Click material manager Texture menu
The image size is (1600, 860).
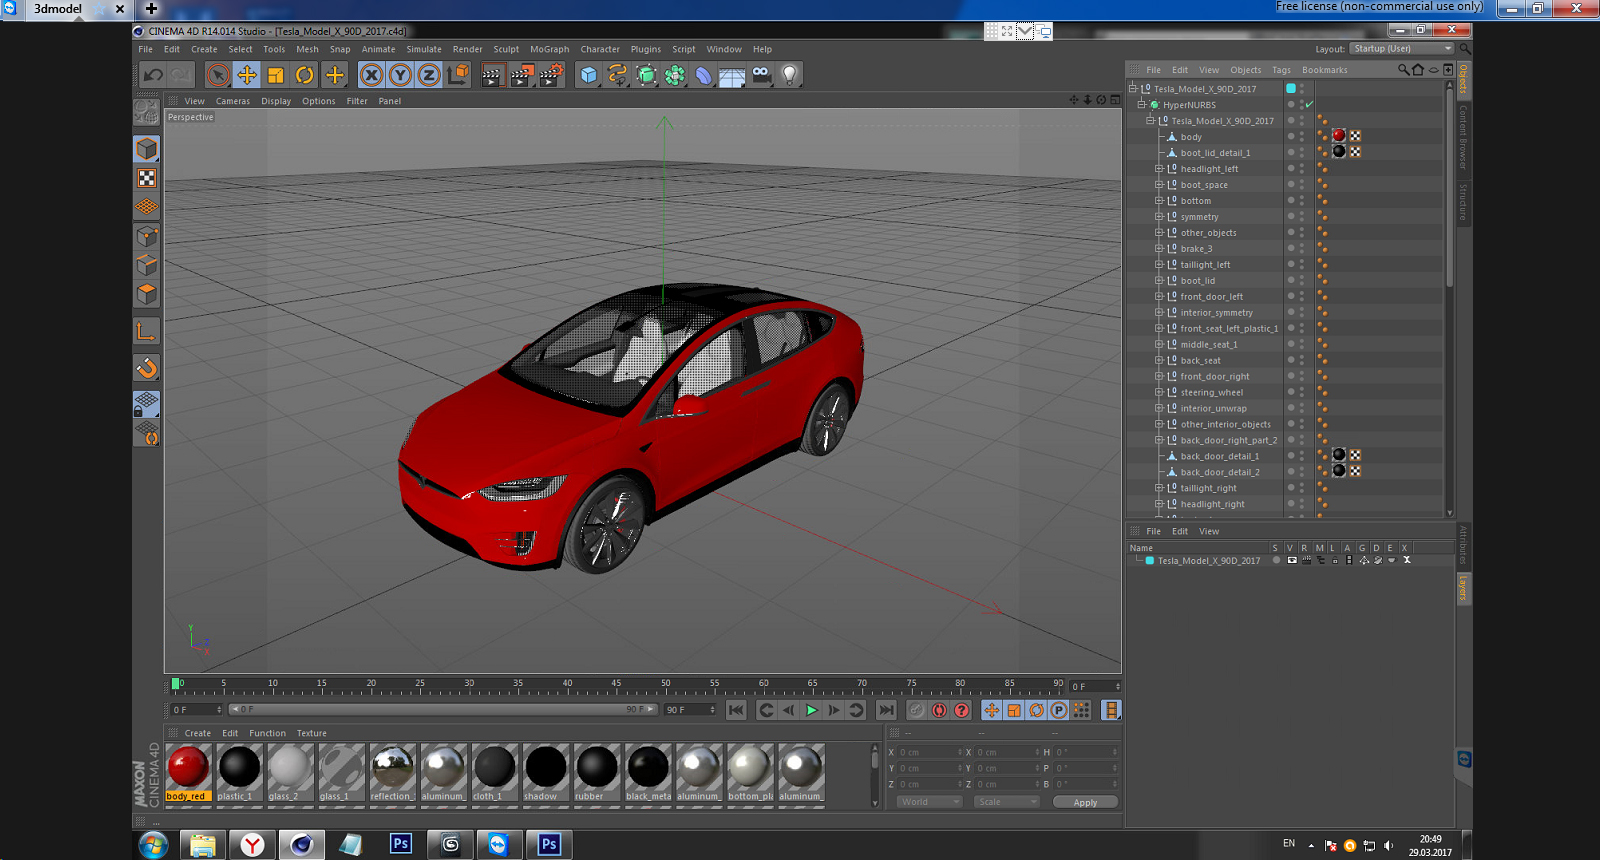(311, 733)
